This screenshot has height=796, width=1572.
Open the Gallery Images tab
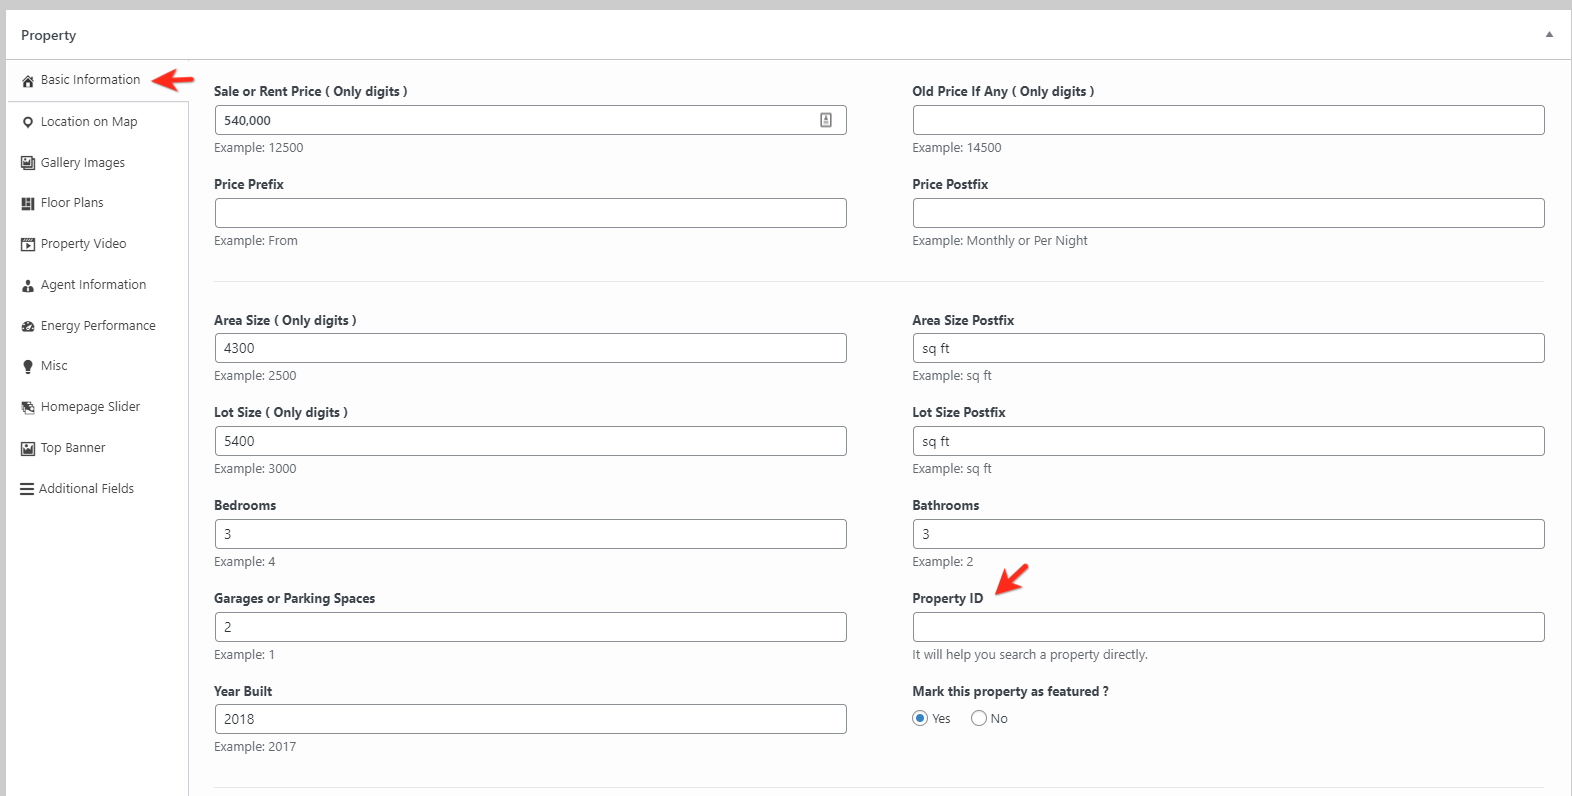[x=98, y=163]
